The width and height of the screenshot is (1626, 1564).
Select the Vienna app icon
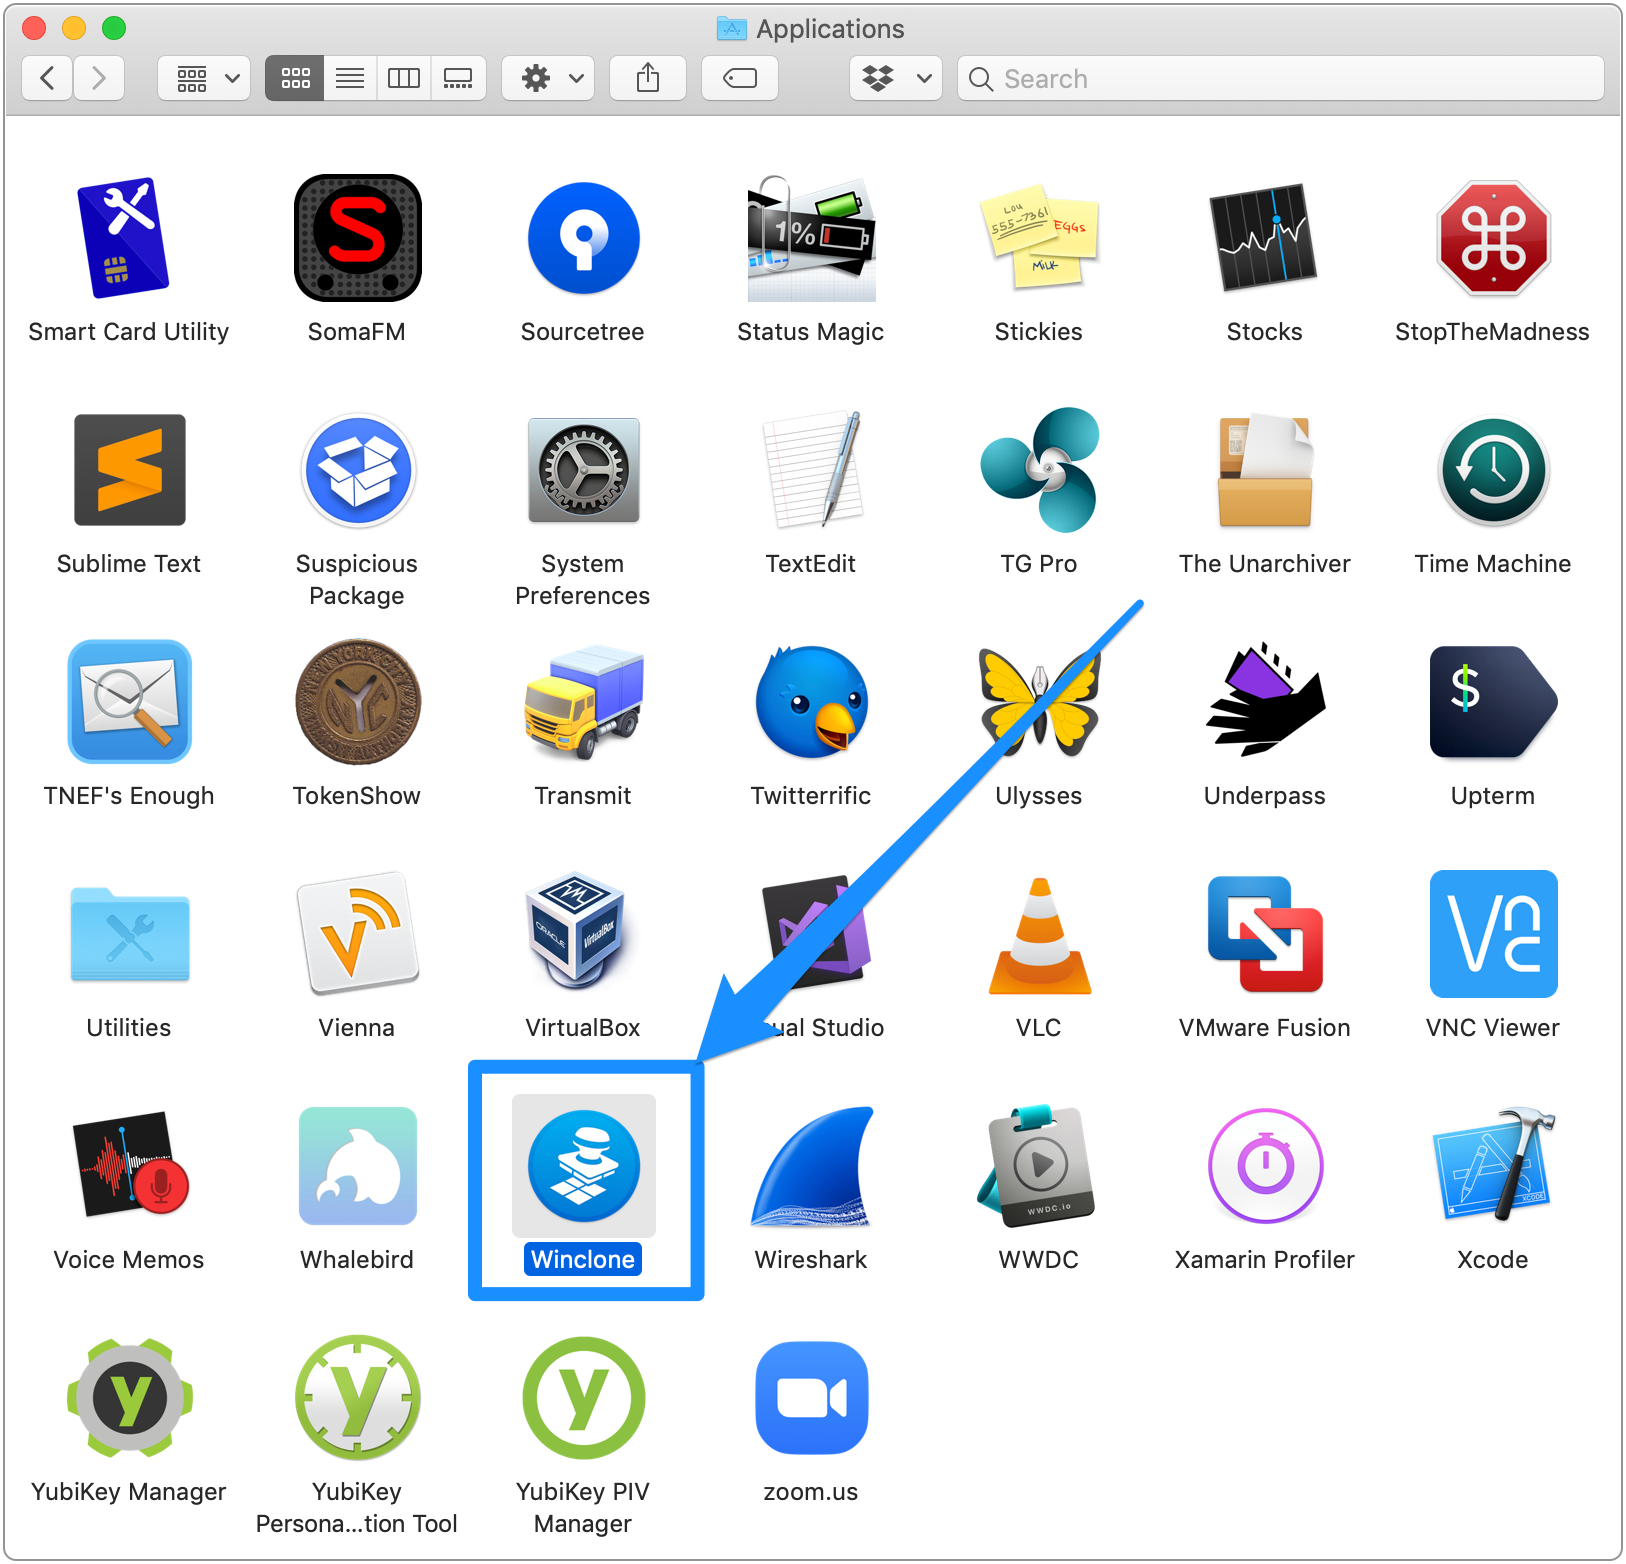357,934
